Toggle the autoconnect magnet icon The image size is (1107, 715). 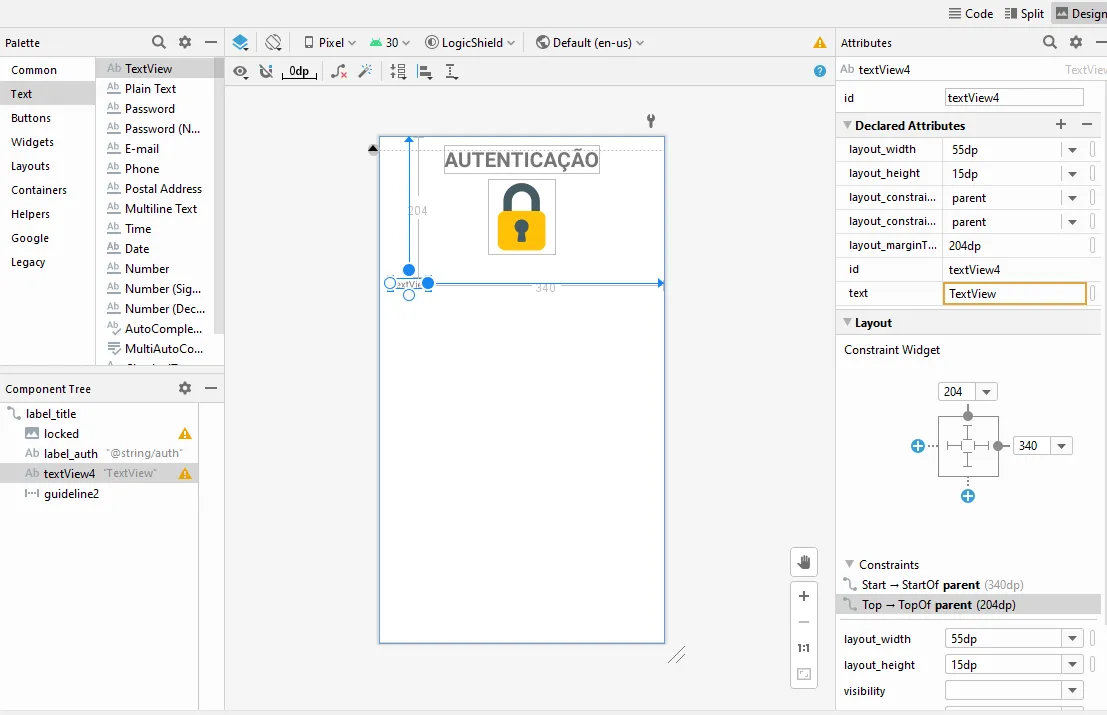[265, 71]
